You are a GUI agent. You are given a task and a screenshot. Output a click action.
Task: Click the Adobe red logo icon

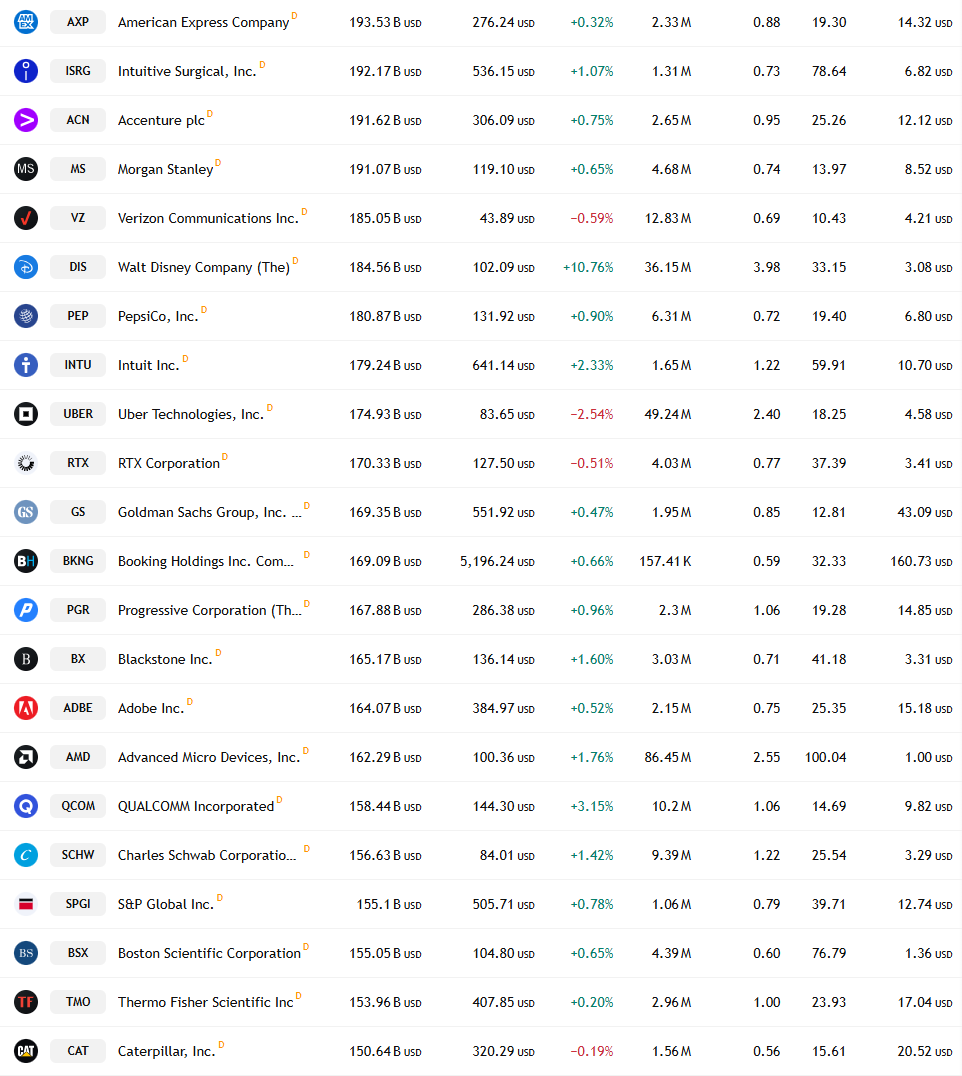point(26,708)
